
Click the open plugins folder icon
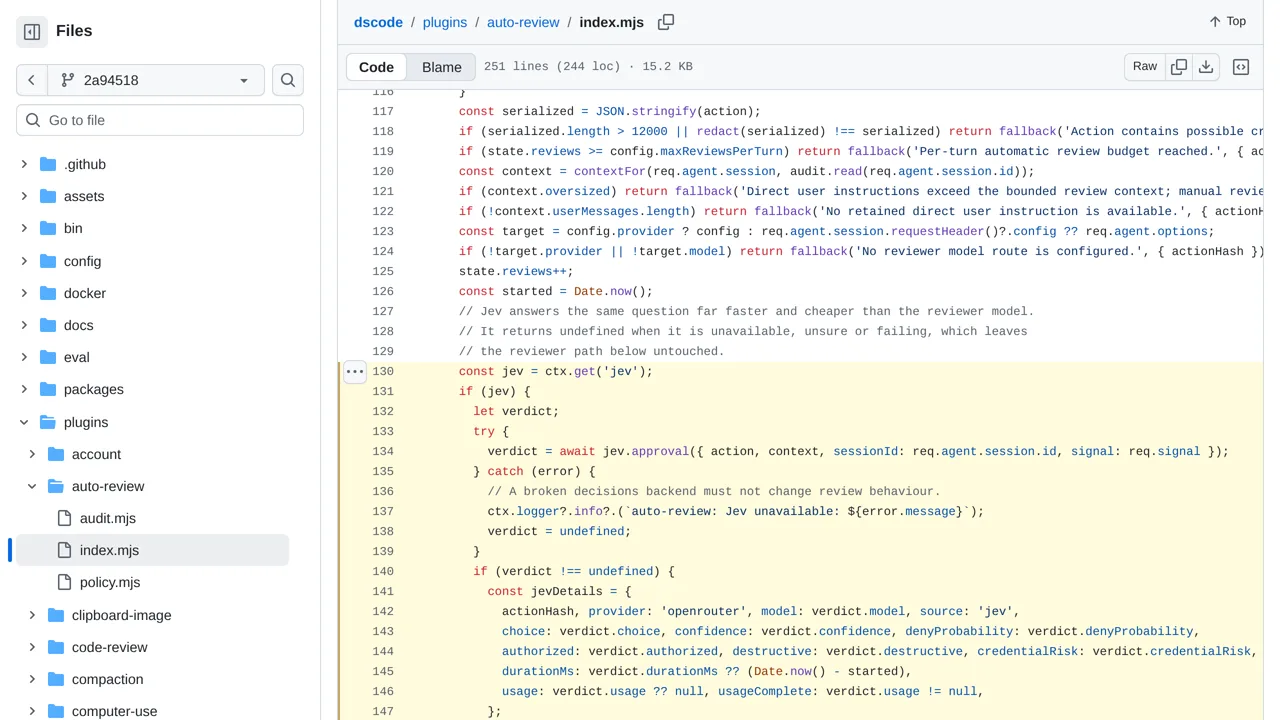click(48, 422)
